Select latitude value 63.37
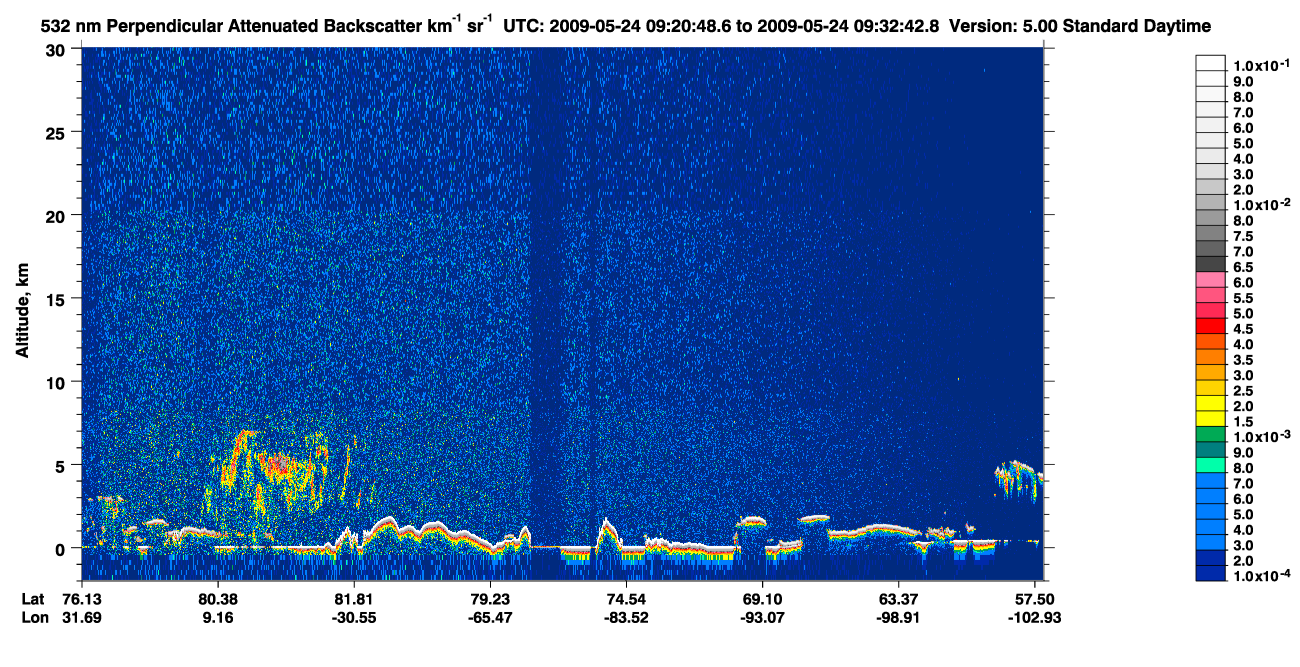The width and height of the screenshot is (1300, 667). [898, 599]
